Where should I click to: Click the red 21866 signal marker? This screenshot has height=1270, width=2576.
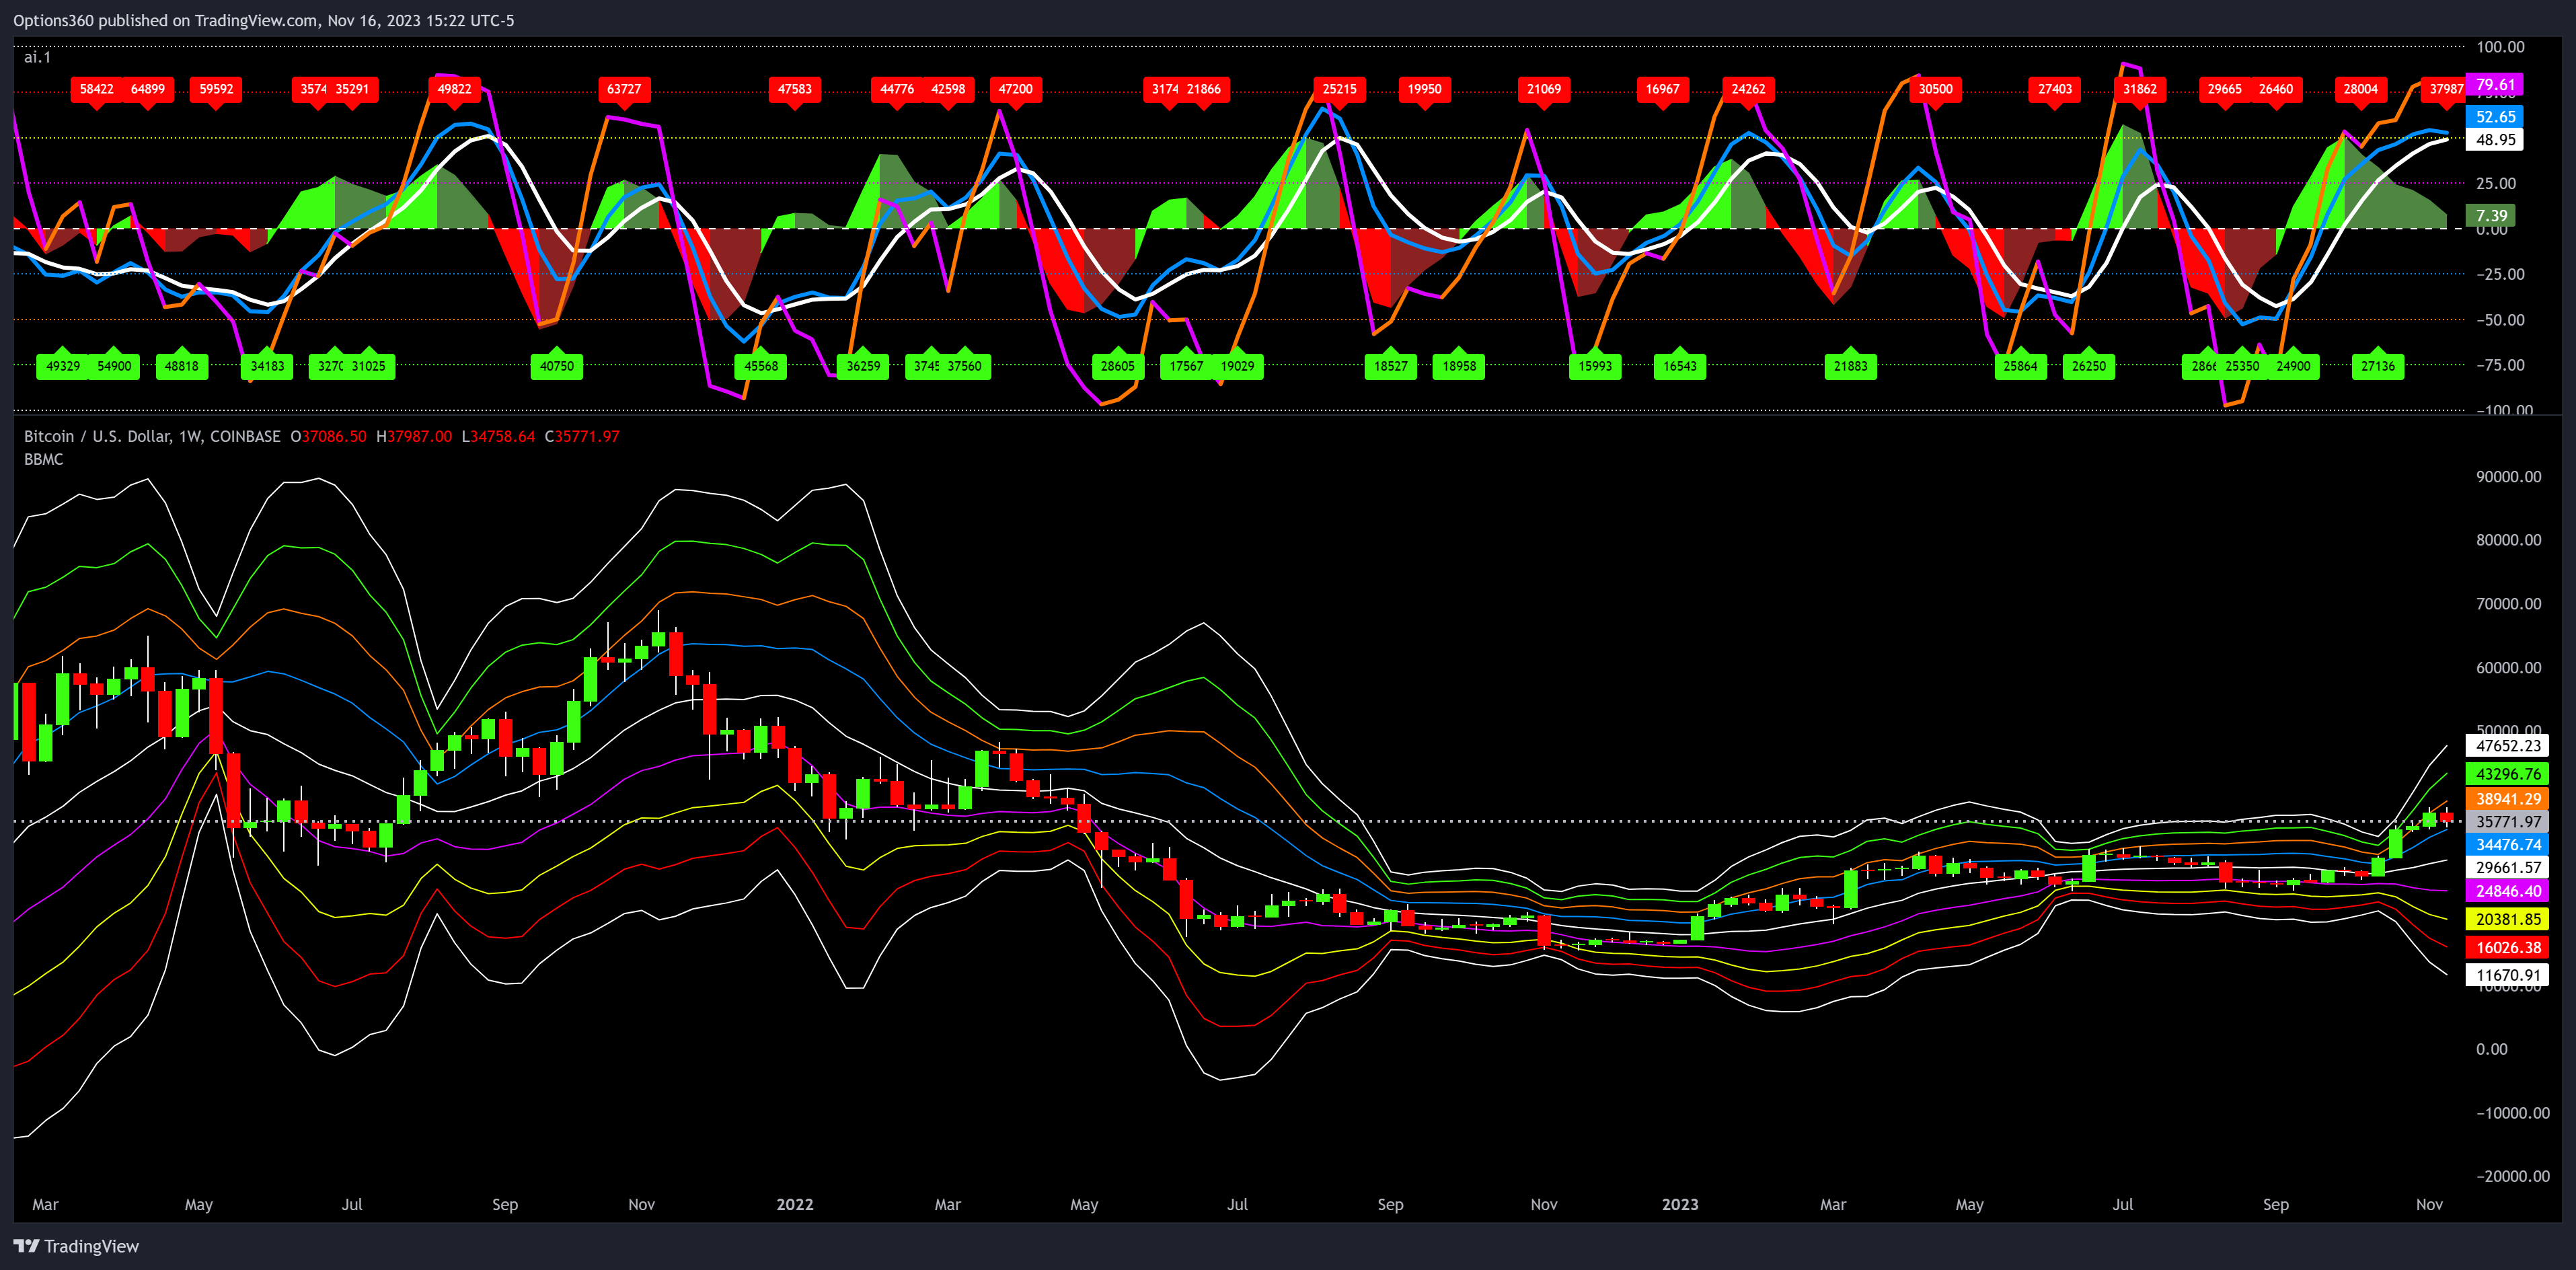pos(1204,89)
